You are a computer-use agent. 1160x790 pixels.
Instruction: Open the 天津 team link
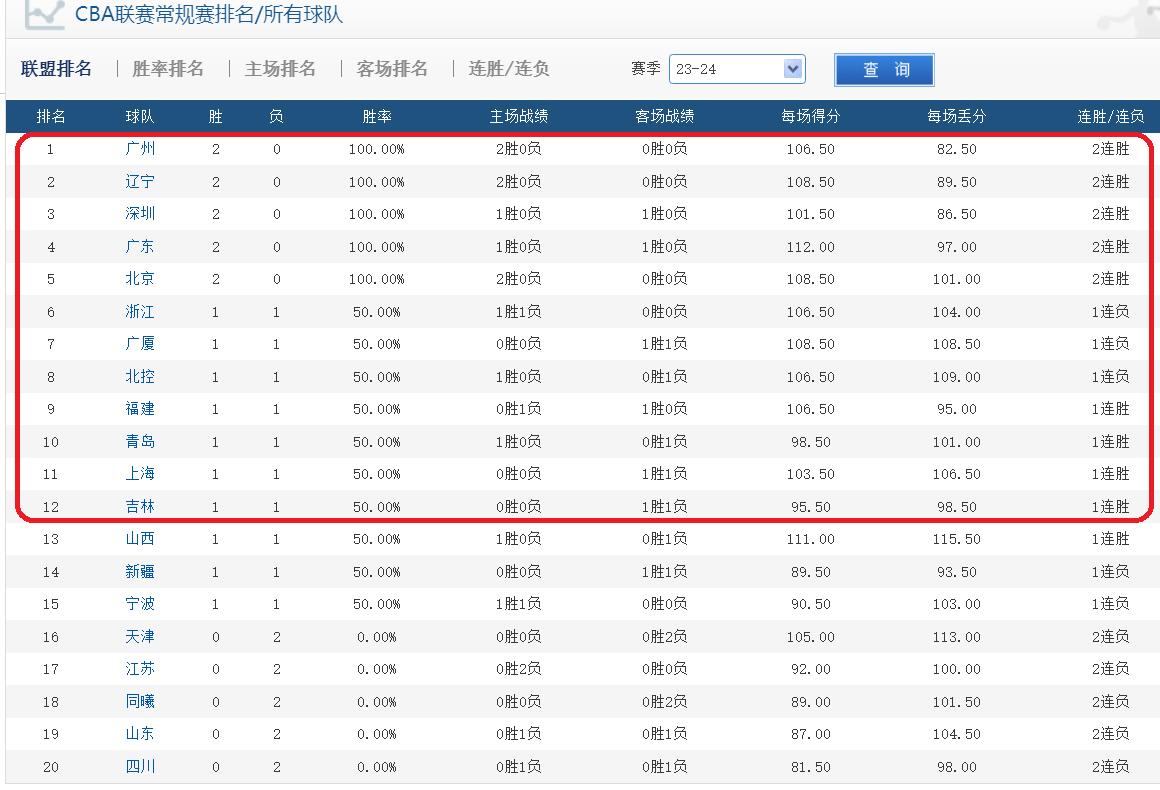pyautogui.click(x=140, y=637)
